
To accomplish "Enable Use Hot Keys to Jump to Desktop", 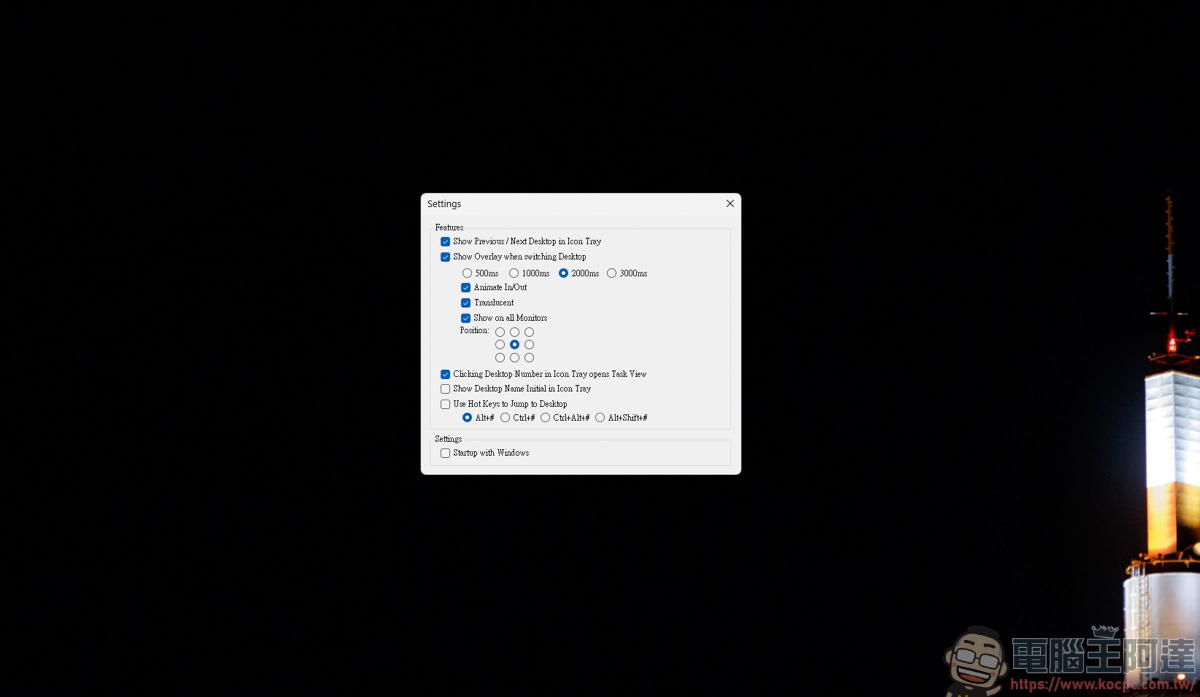I will coord(446,404).
